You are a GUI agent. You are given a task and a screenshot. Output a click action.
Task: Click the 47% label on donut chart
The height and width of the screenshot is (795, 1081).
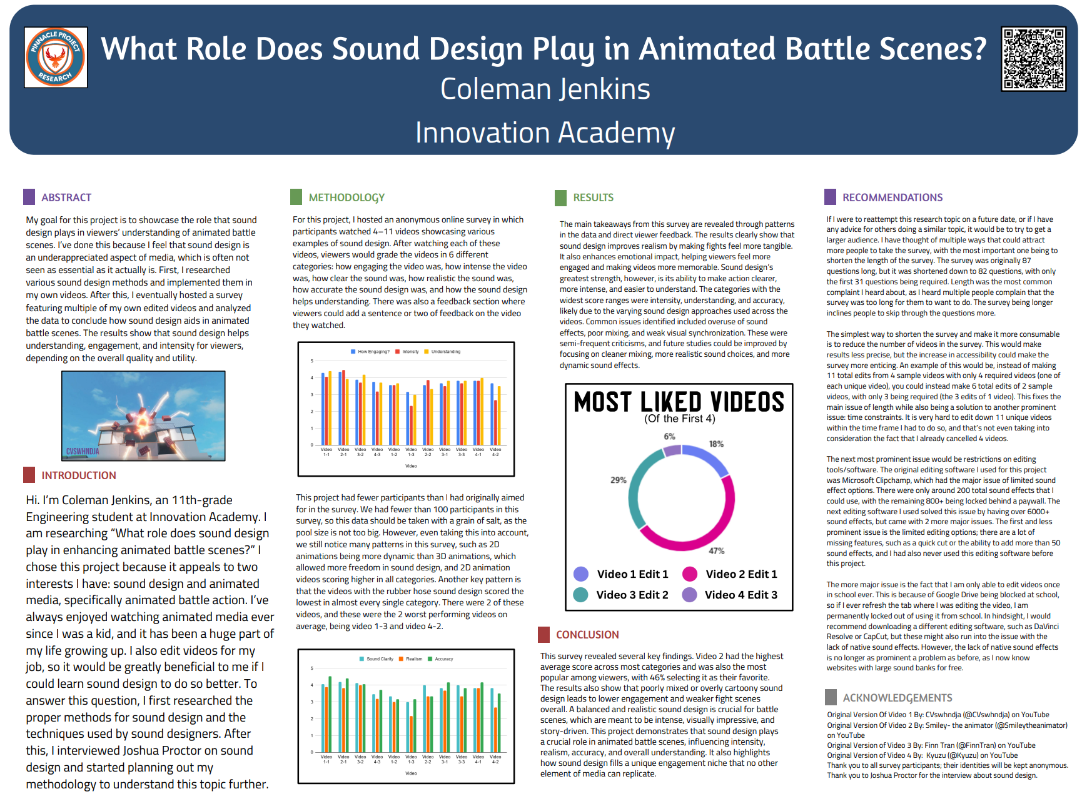[x=716, y=551]
